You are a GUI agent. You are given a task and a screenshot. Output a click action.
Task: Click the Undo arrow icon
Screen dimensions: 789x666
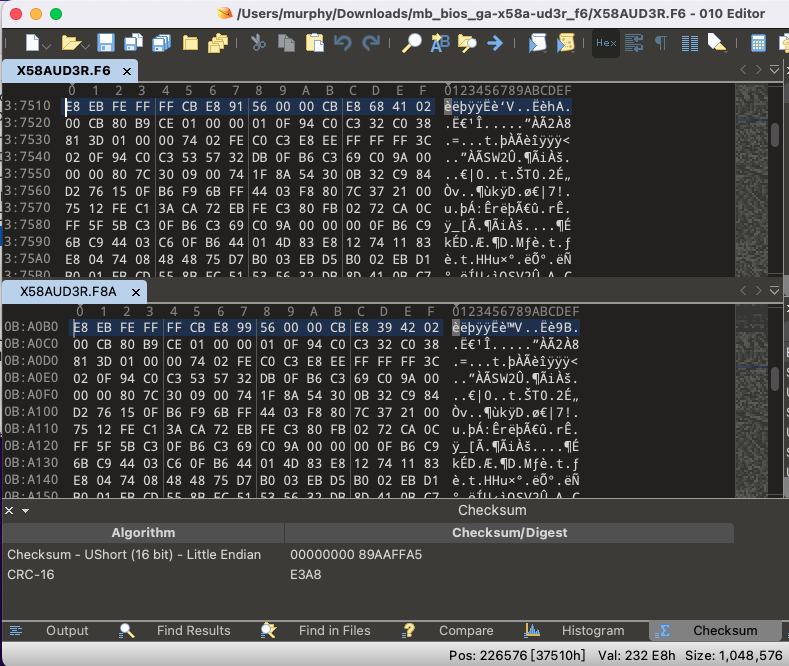tap(343, 43)
